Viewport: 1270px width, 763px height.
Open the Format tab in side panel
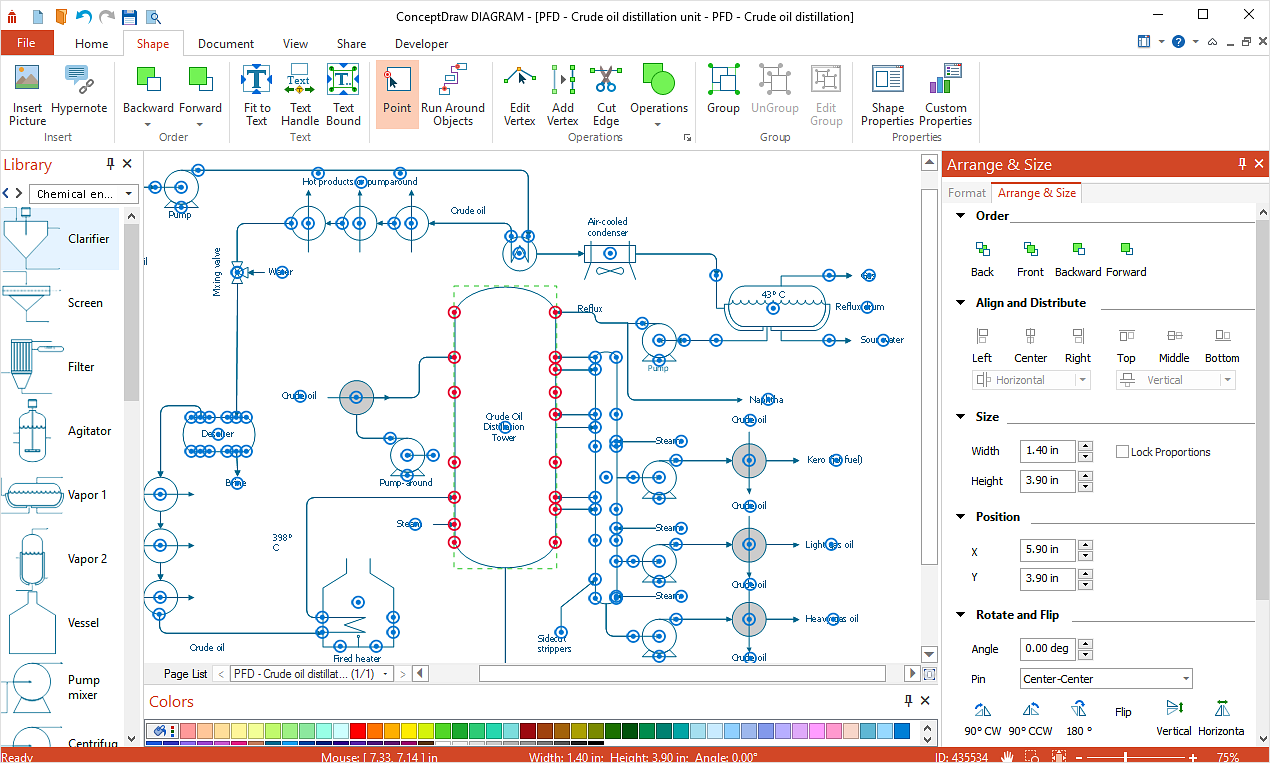(x=967, y=193)
